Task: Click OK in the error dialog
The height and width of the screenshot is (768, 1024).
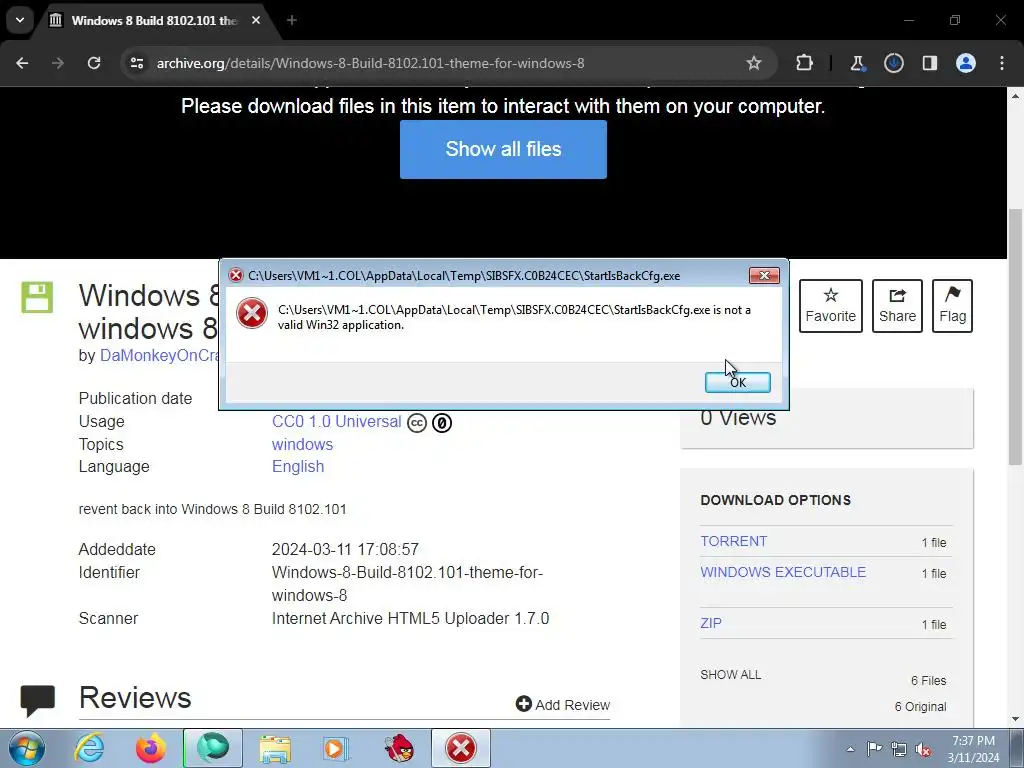Action: [737, 382]
